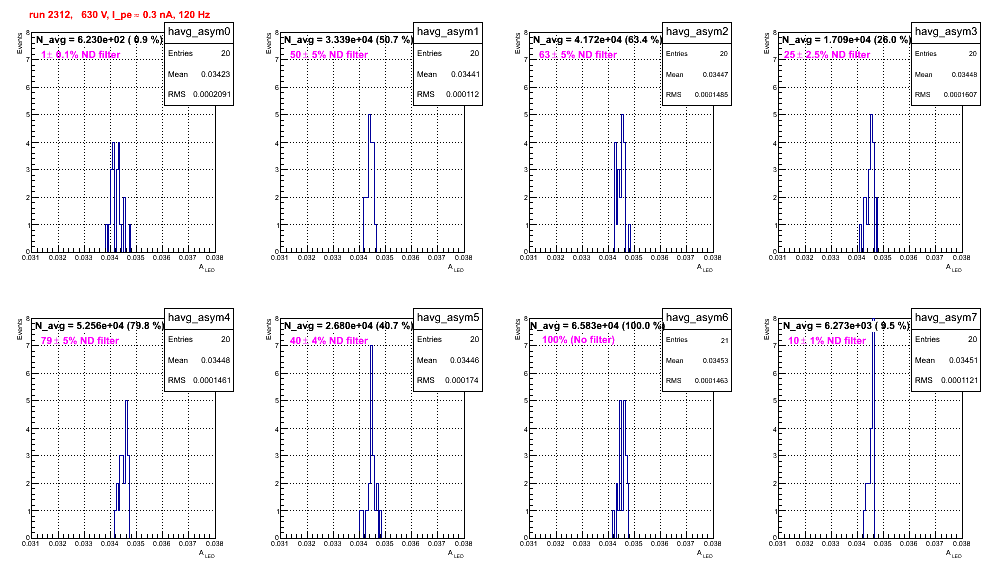Click the magenta '25± 2.5% ND filter' text
This screenshot has height=572, width=996.
827,55
